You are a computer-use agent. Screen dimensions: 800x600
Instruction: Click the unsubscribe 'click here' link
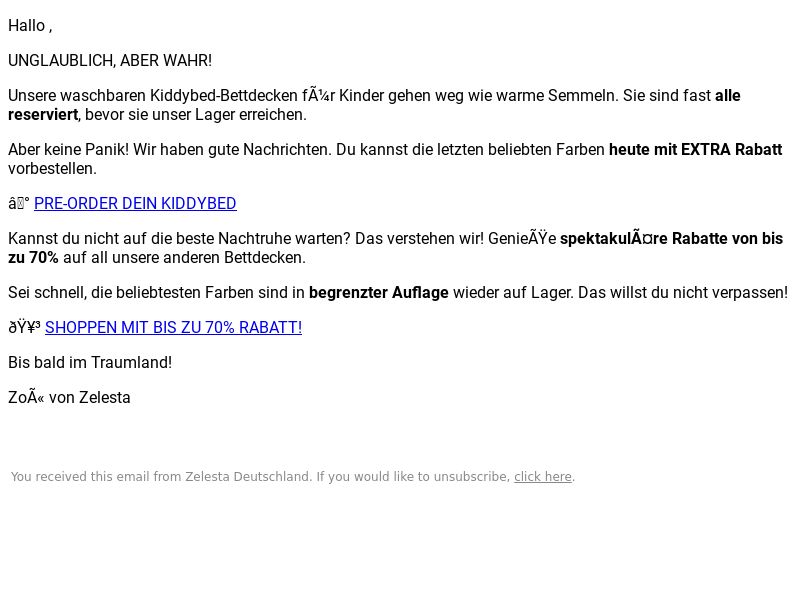click(543, 477)
